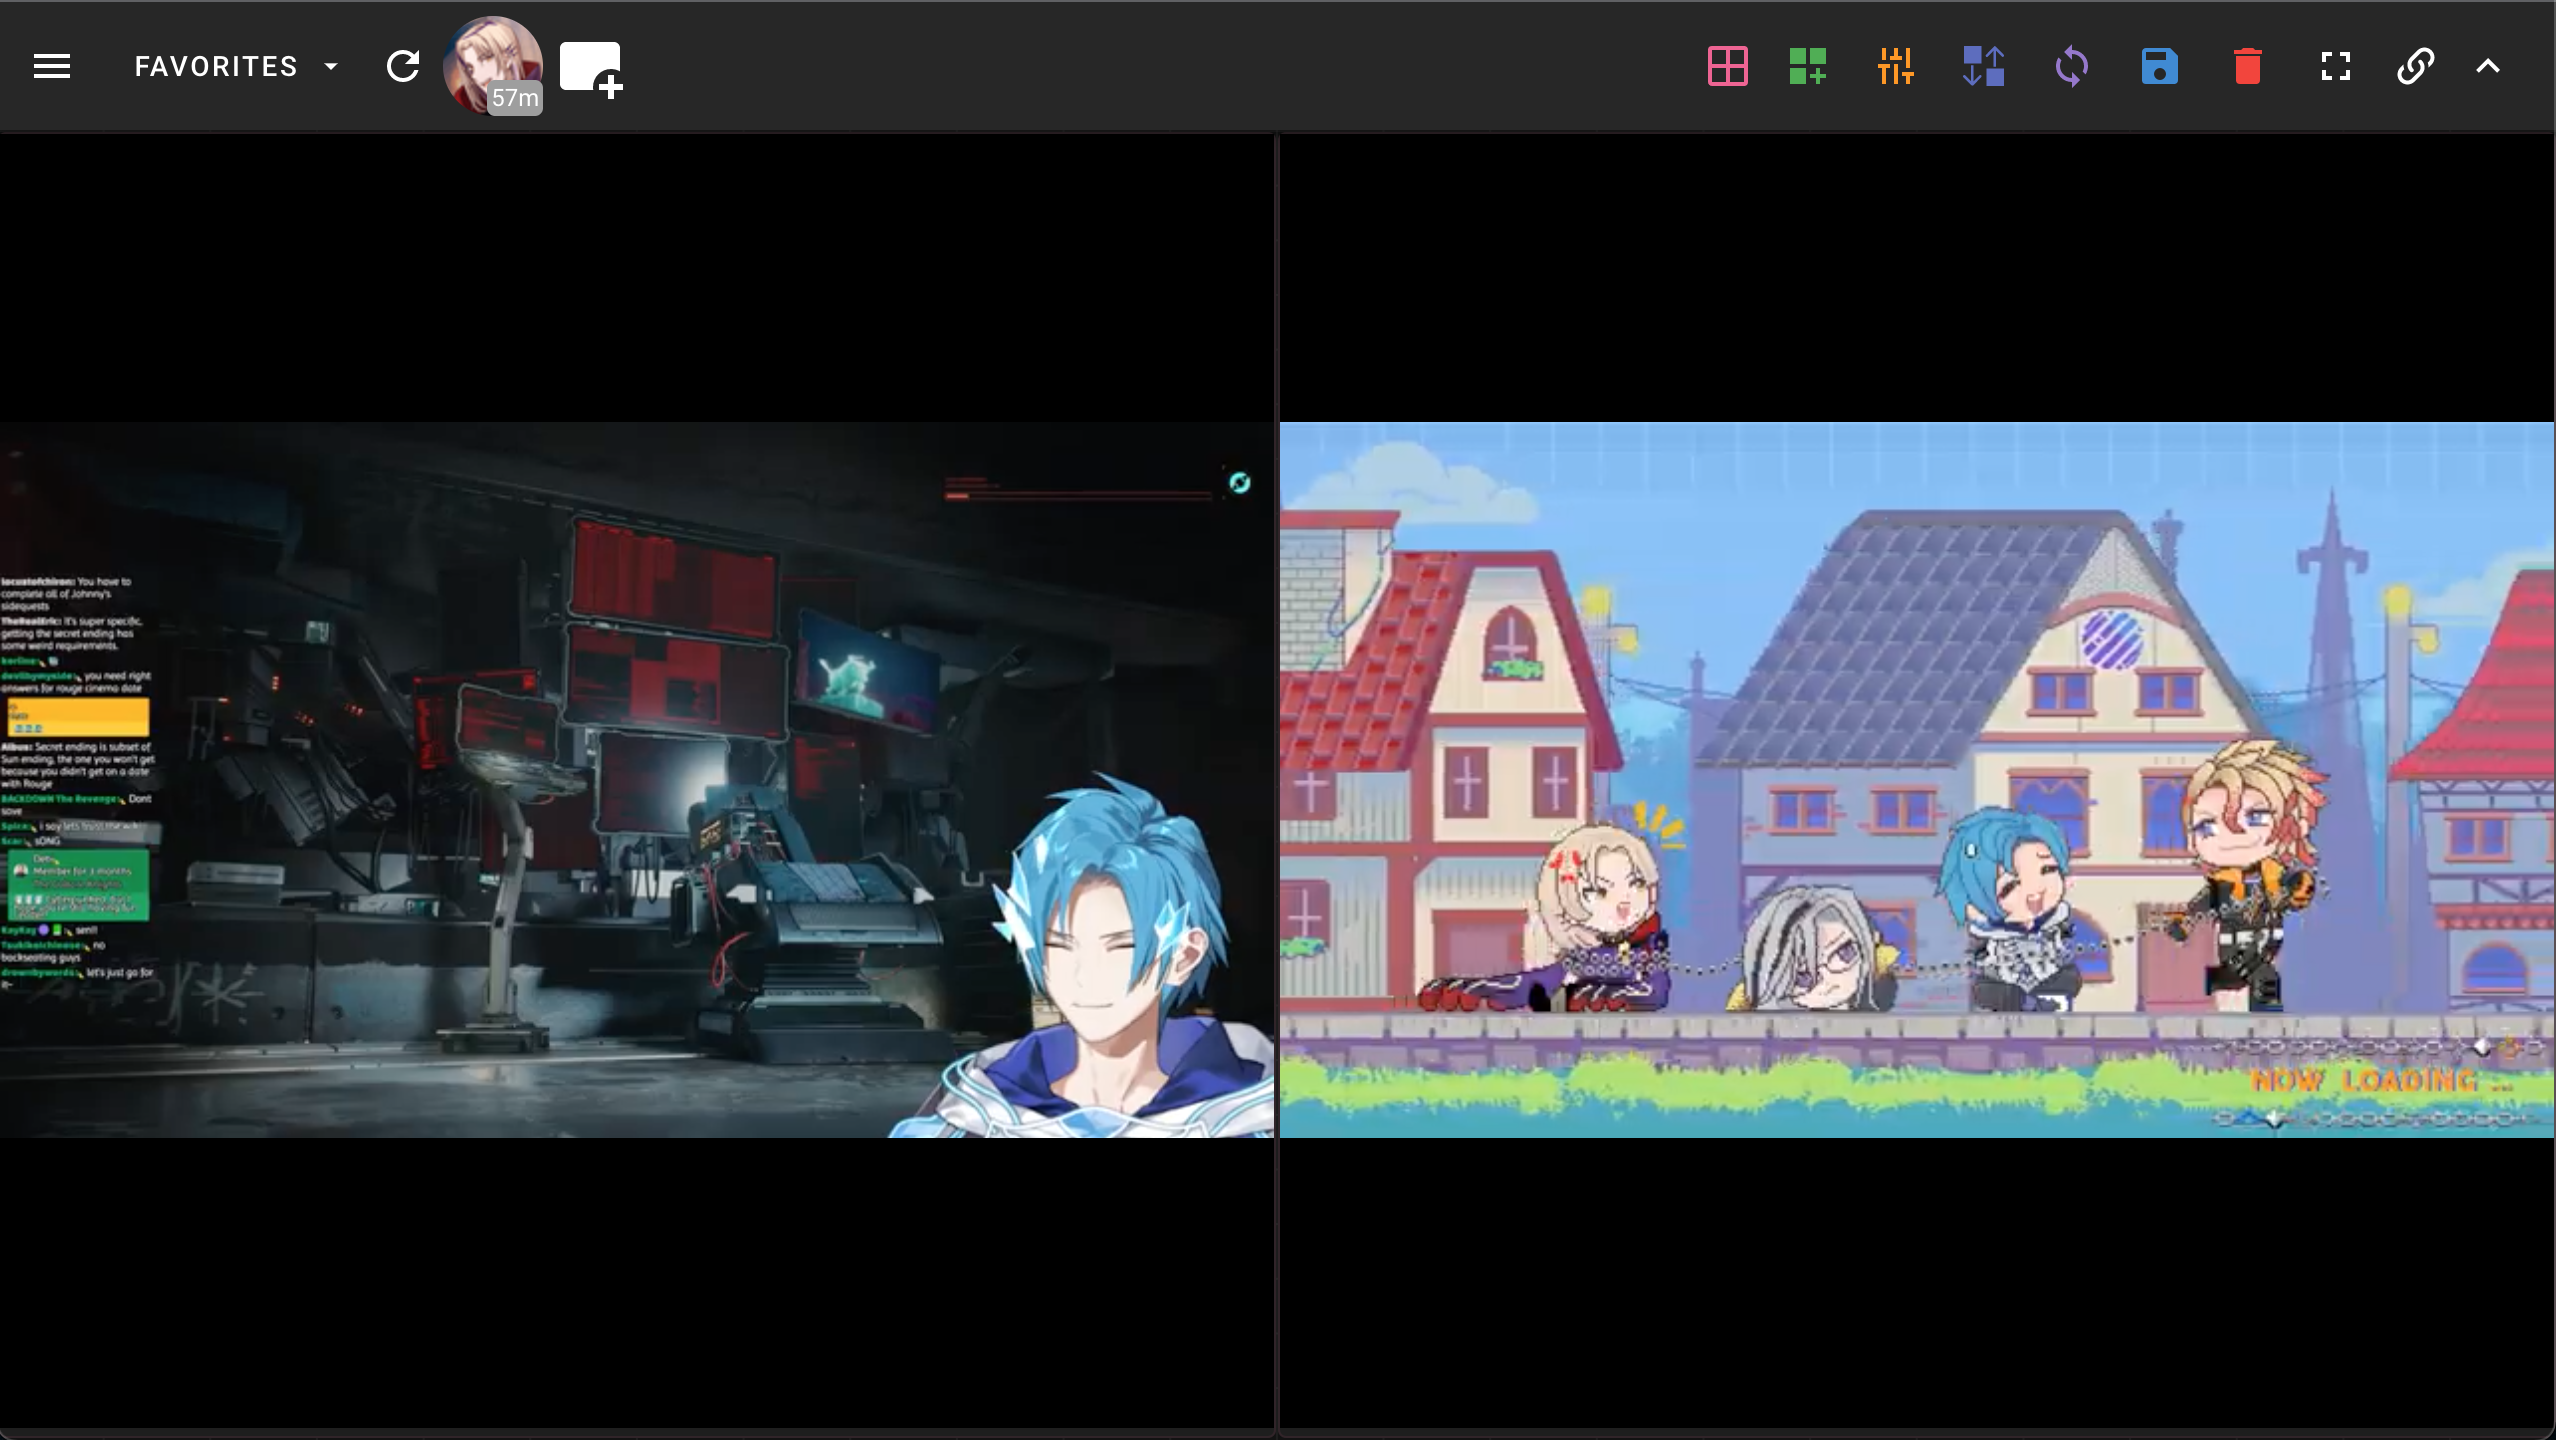Click the divider between the two video cells
Viewport: 2556px width, 1440px height.
pos(1277,780)
